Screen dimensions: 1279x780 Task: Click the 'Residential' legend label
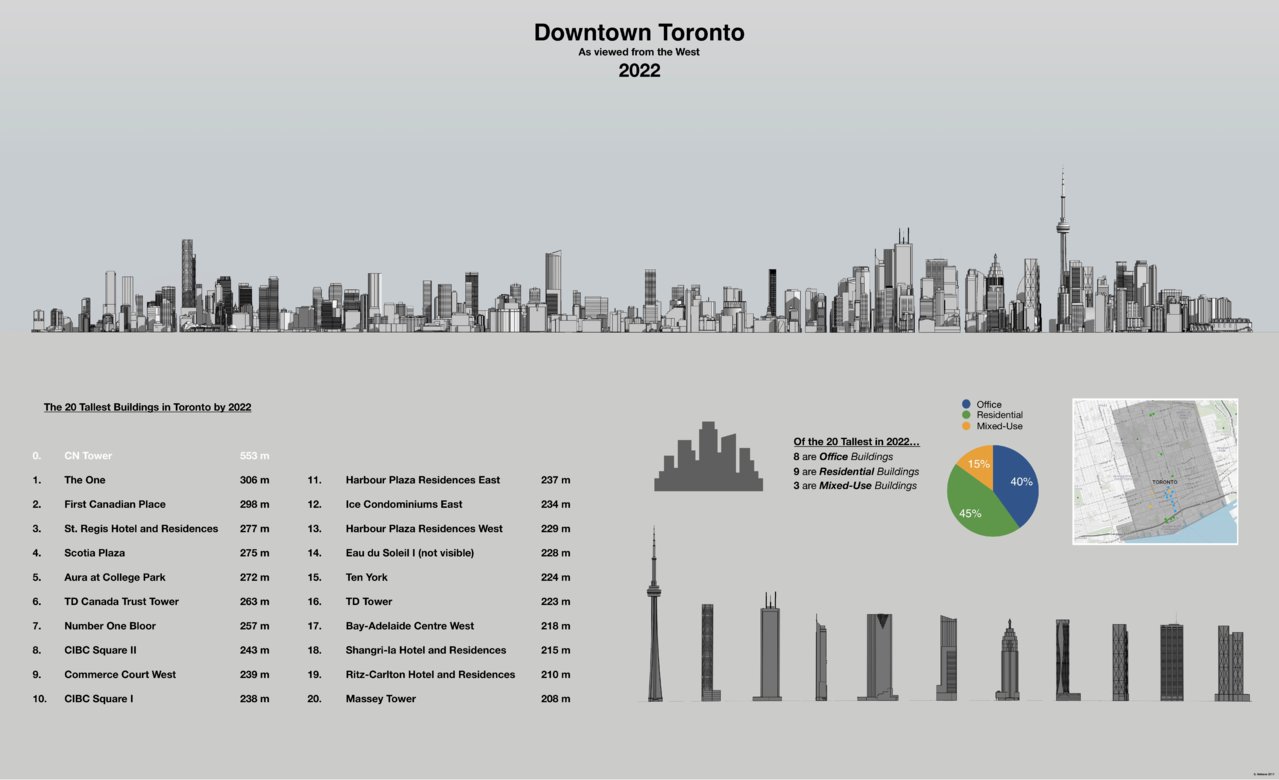[x=1000, y=415]
